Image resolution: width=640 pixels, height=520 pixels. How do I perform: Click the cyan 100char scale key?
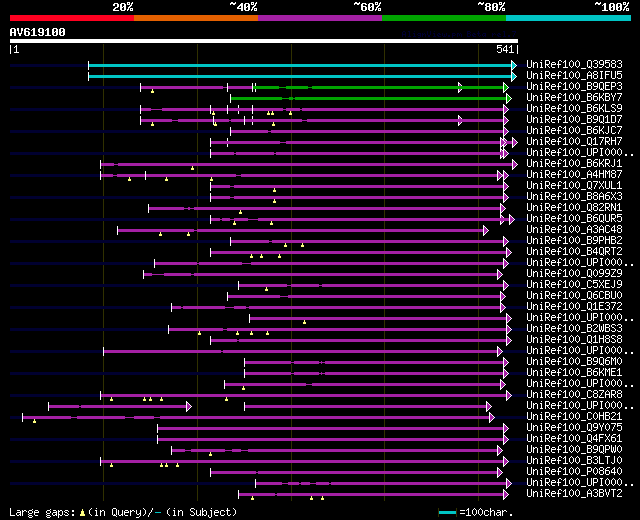447,512
